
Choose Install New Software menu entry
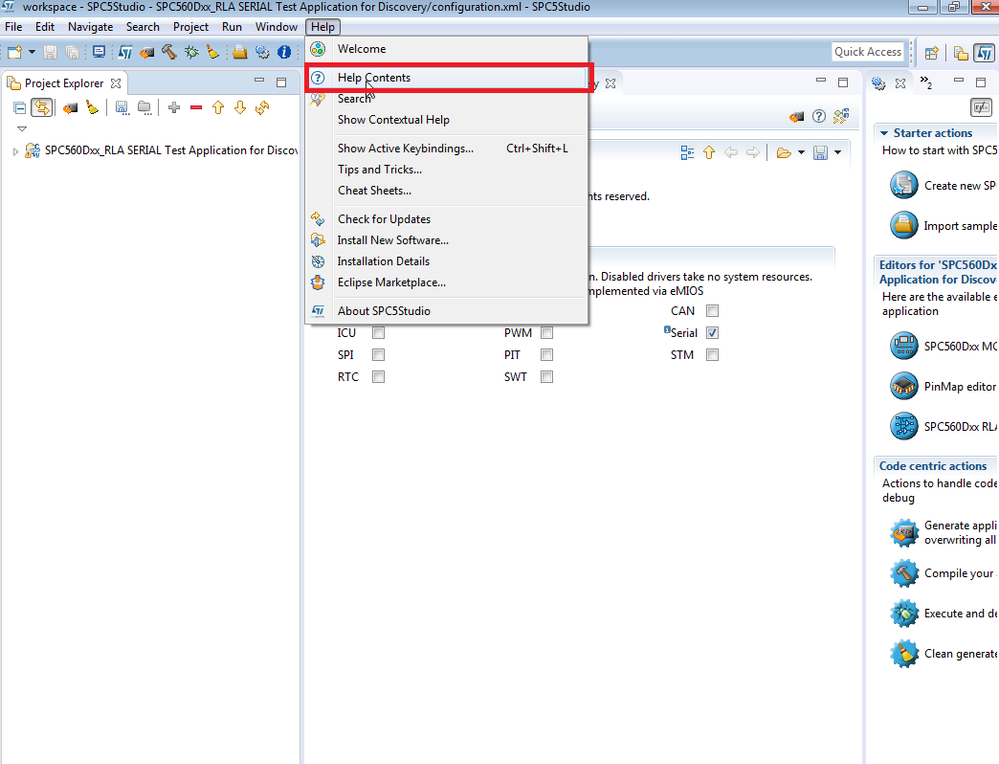pyautogui.click(x=447, y=240)
